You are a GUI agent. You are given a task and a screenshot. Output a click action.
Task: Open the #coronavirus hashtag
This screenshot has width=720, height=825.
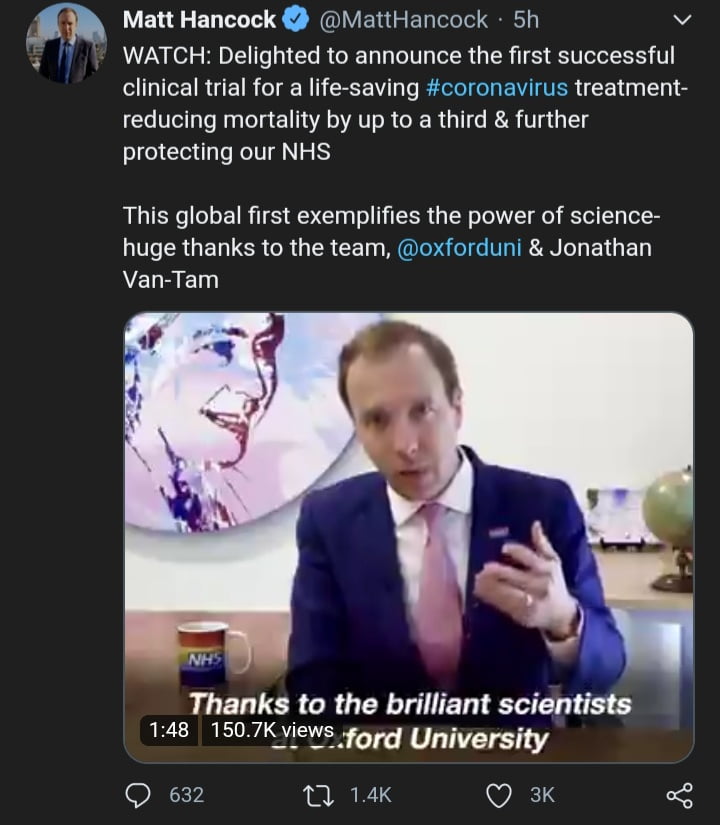[x=496, y=87]
